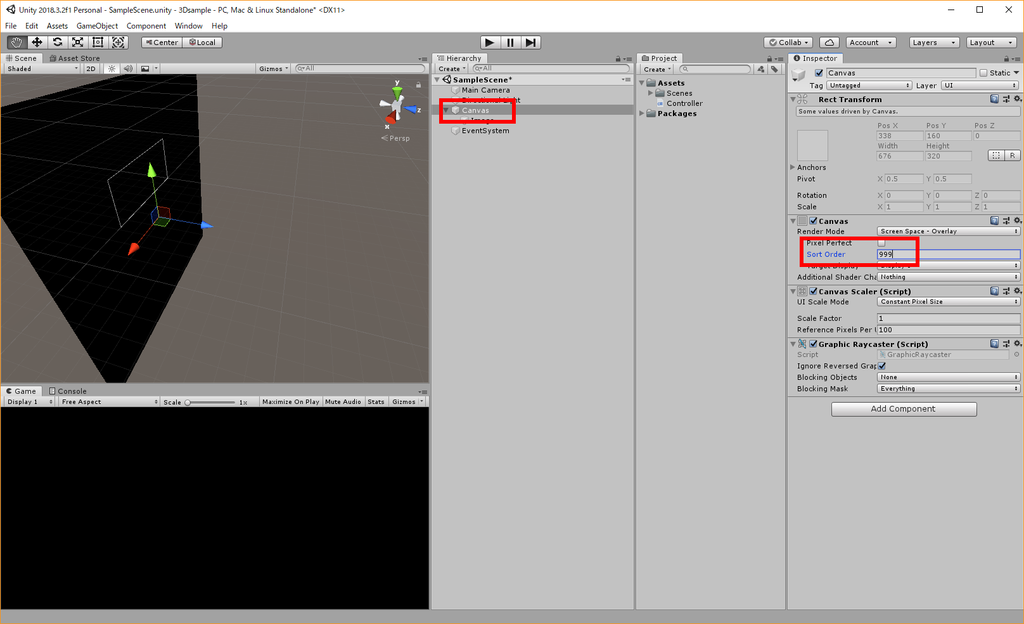Click the Account button

[871, 42]
